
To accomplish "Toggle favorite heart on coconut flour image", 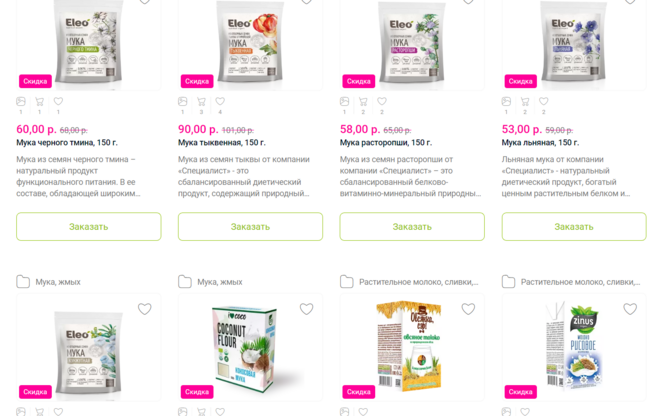I will pos(306,309).
